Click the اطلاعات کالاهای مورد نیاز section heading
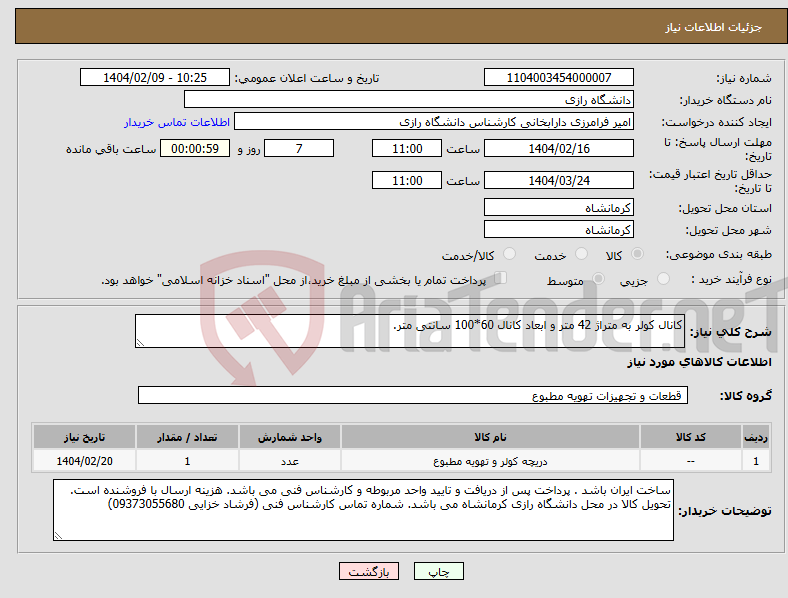Screen dimensions: 788x598 tap(699, 362)
